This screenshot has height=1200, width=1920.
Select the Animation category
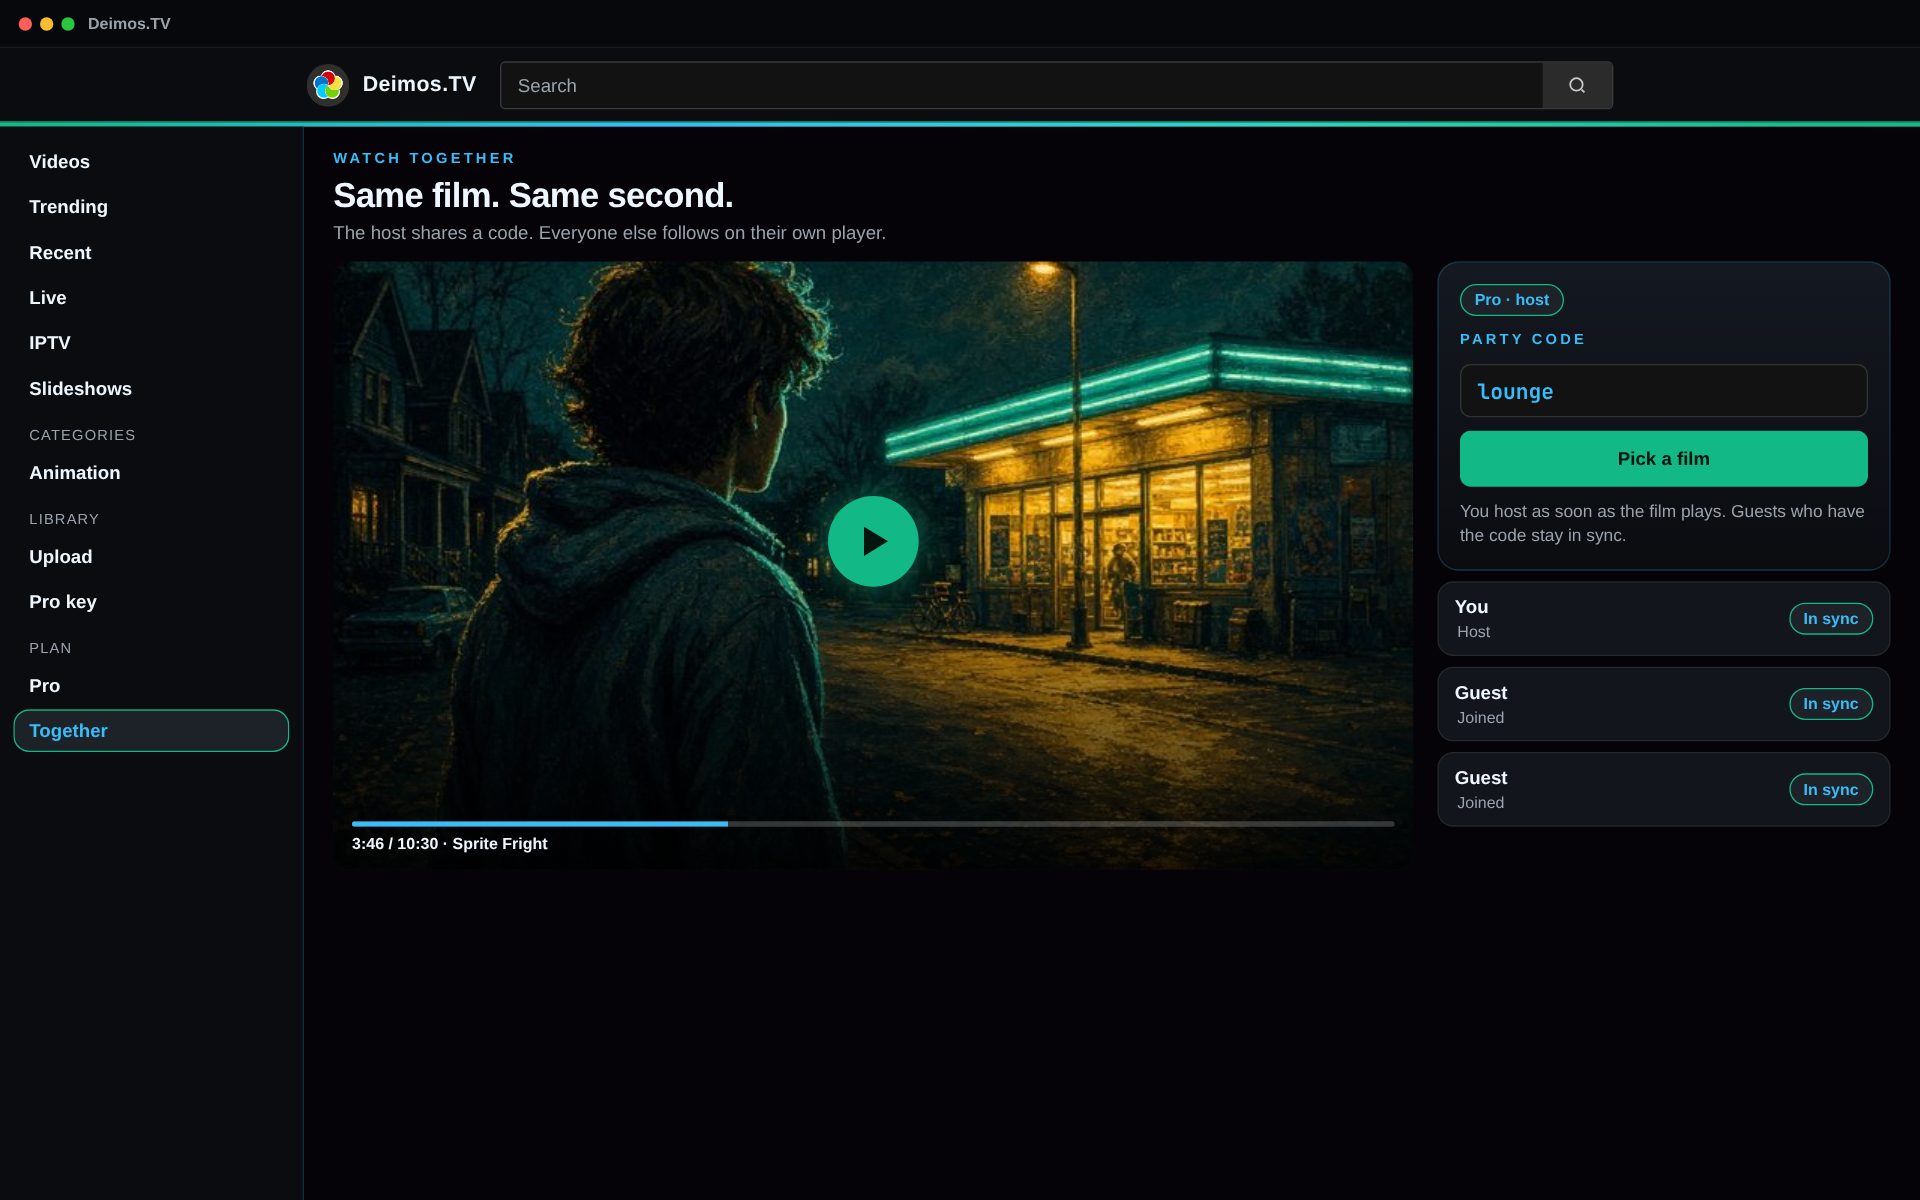pos(151,473)
